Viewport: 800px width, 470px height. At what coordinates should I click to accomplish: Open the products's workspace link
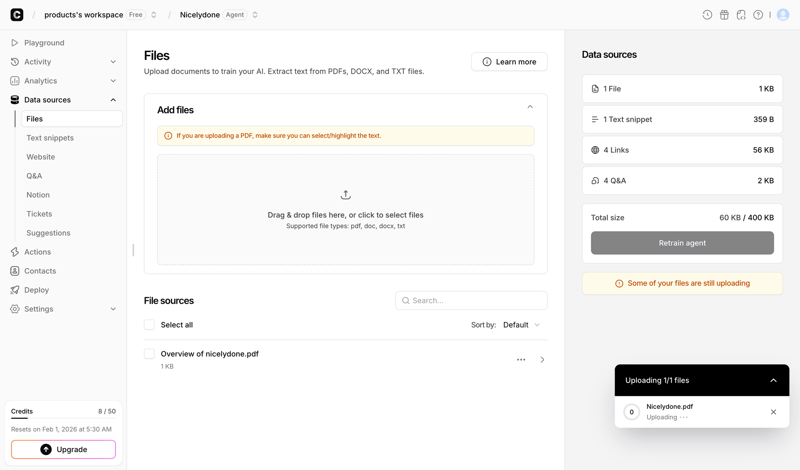click(84, 15)
